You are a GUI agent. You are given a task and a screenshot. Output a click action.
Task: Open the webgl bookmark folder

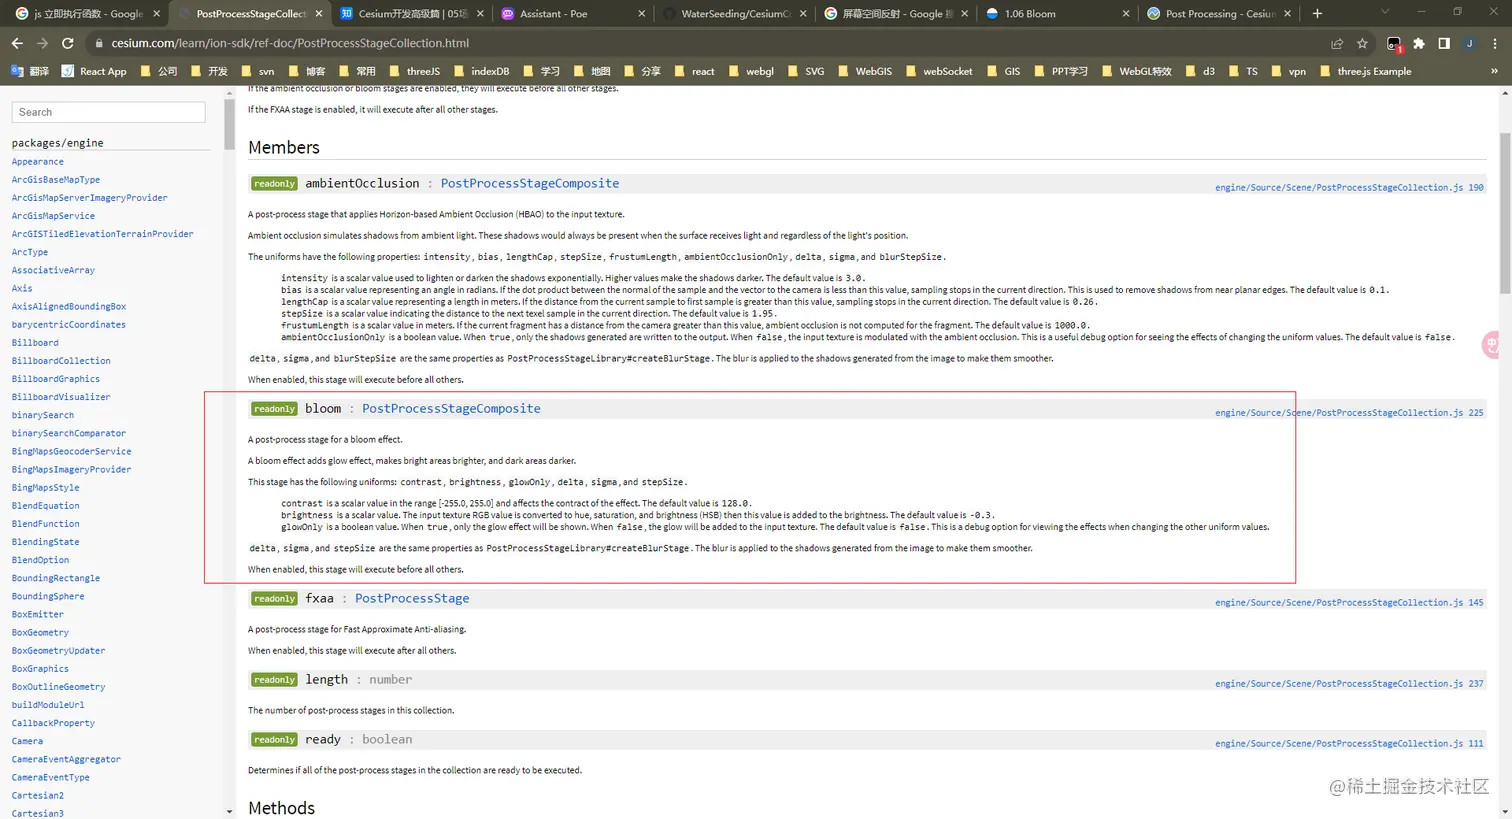point(751,71)
